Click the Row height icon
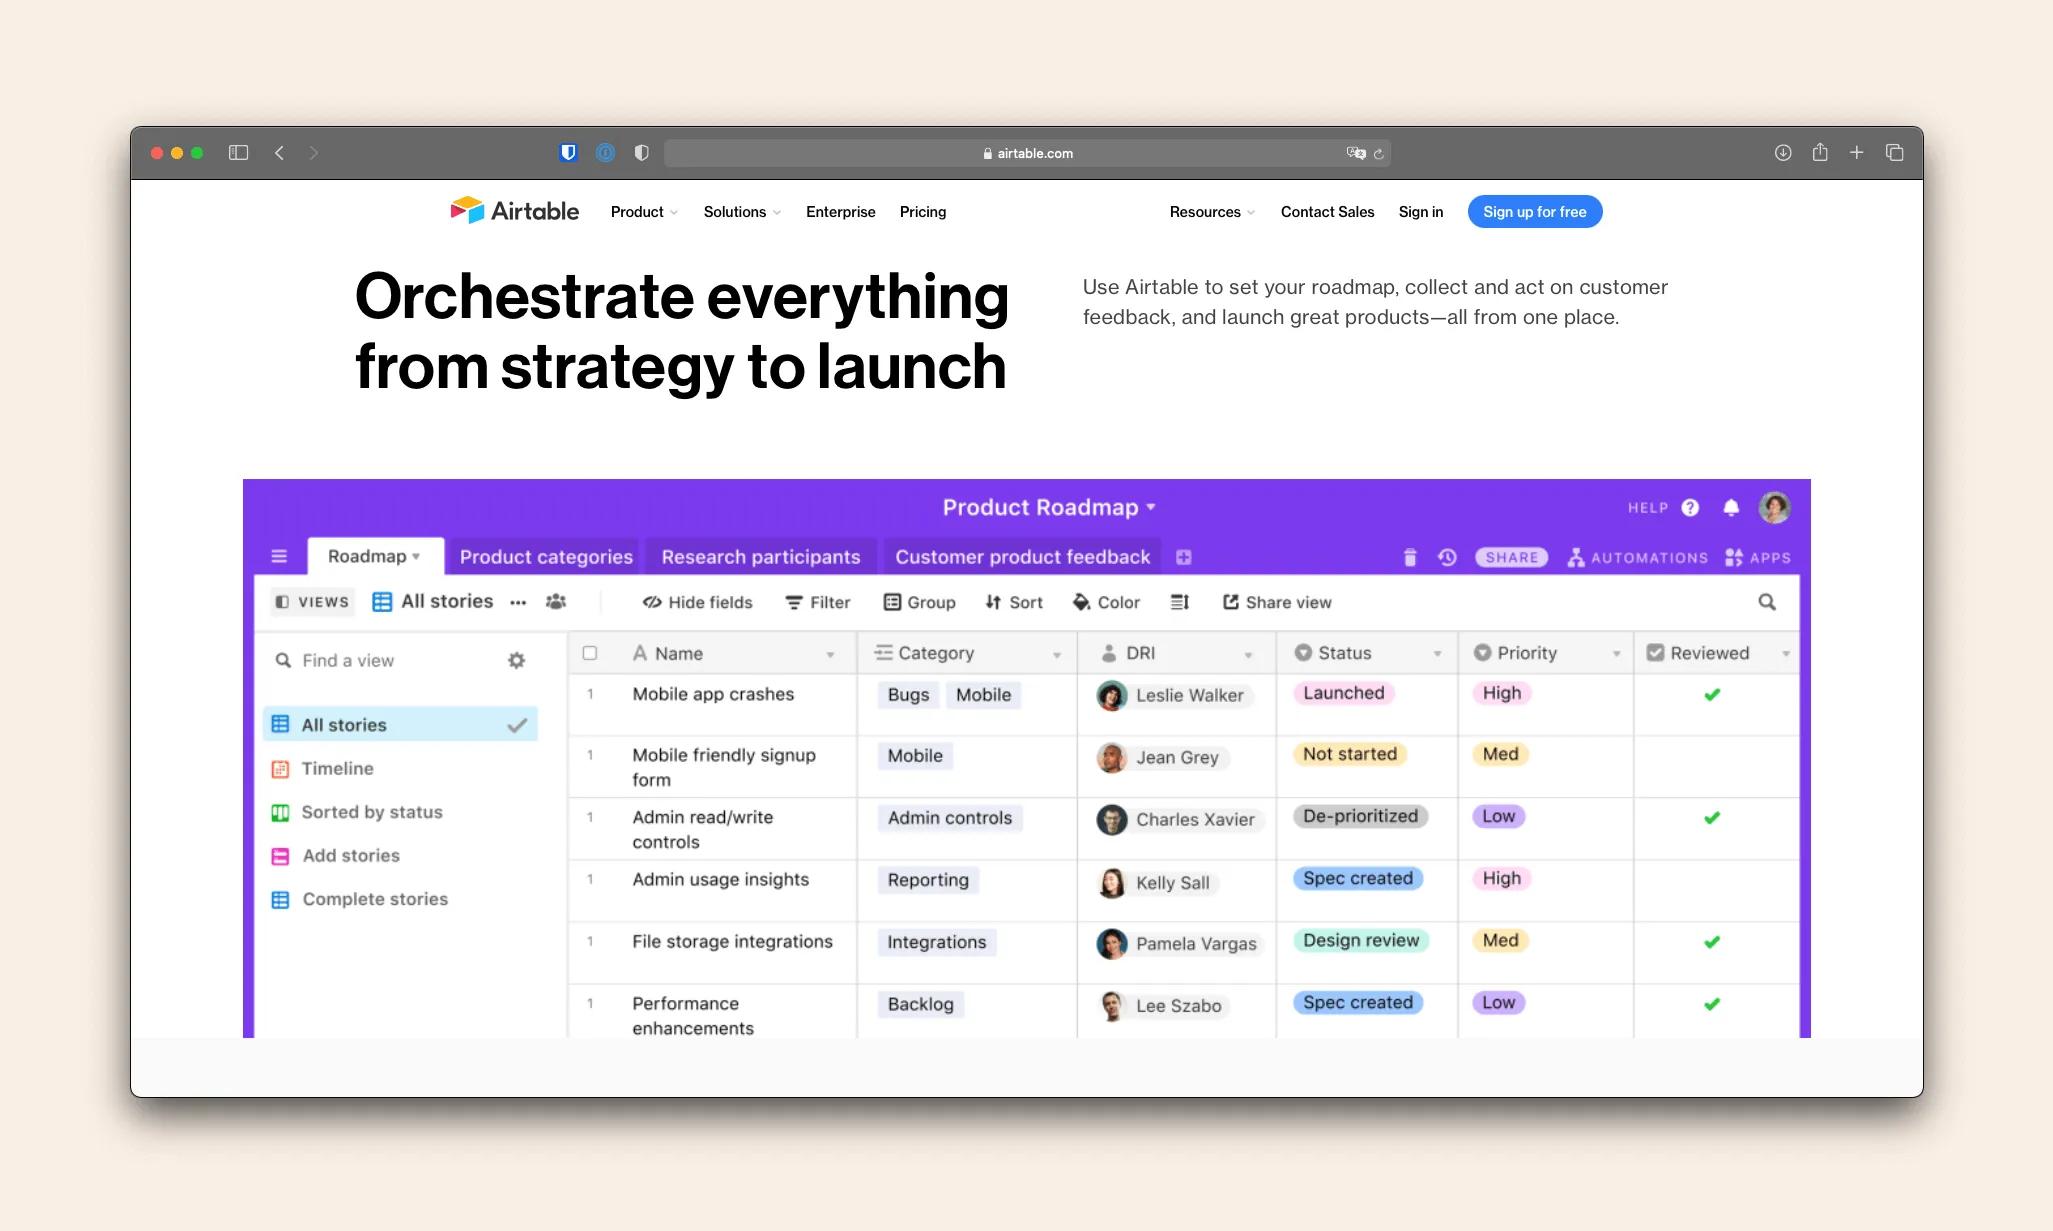 [1180, 602]
